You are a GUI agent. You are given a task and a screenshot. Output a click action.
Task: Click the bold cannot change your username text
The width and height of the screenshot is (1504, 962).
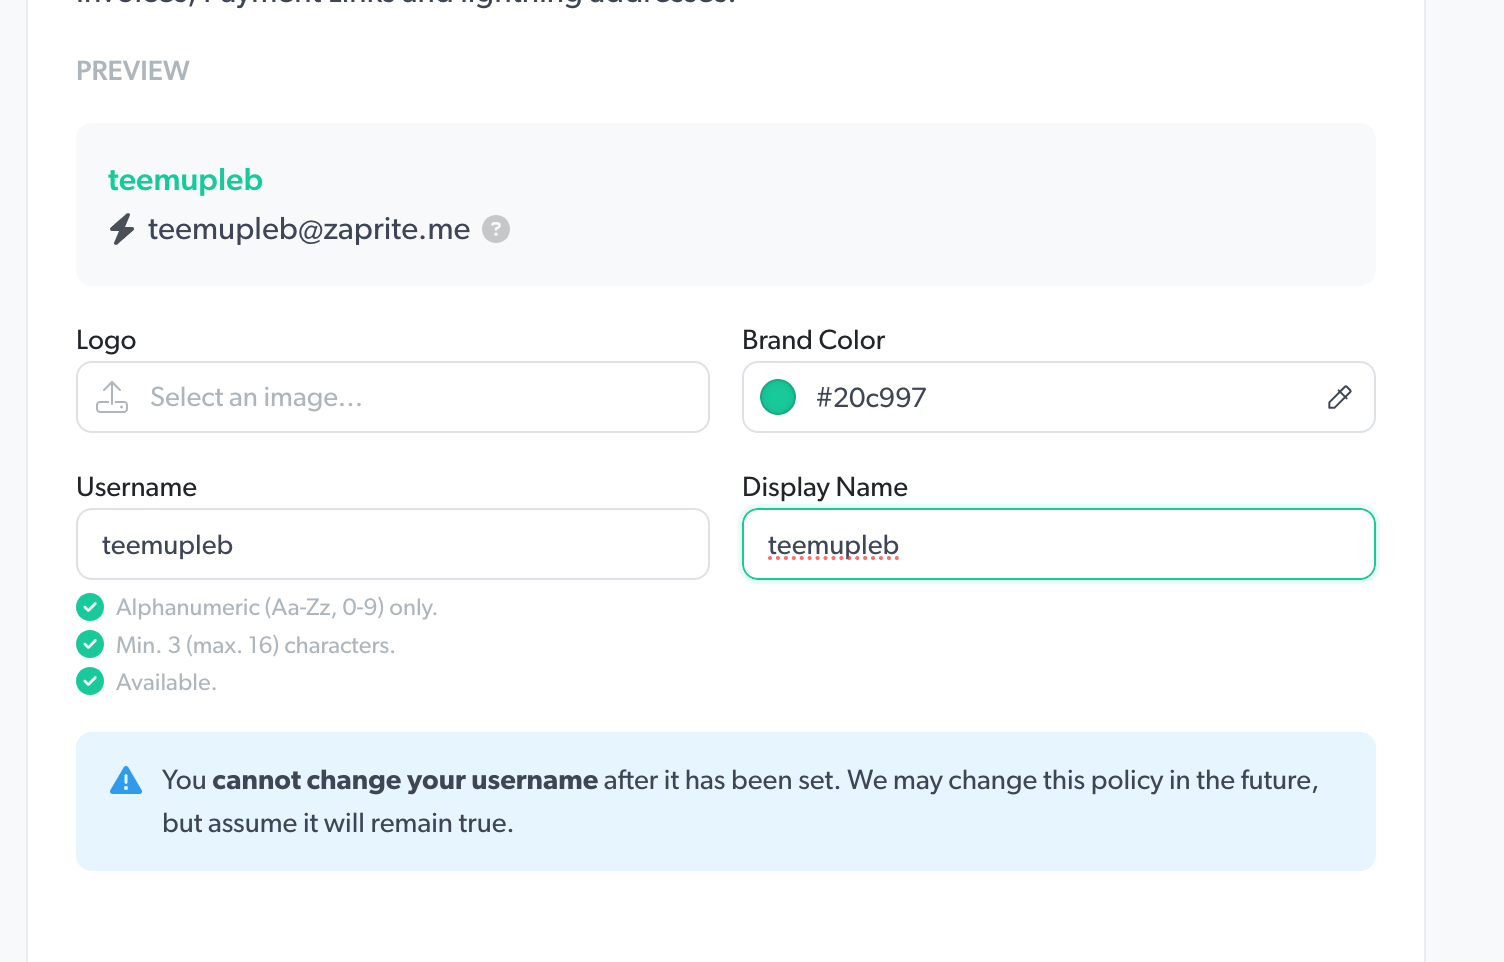pos(405,780)
